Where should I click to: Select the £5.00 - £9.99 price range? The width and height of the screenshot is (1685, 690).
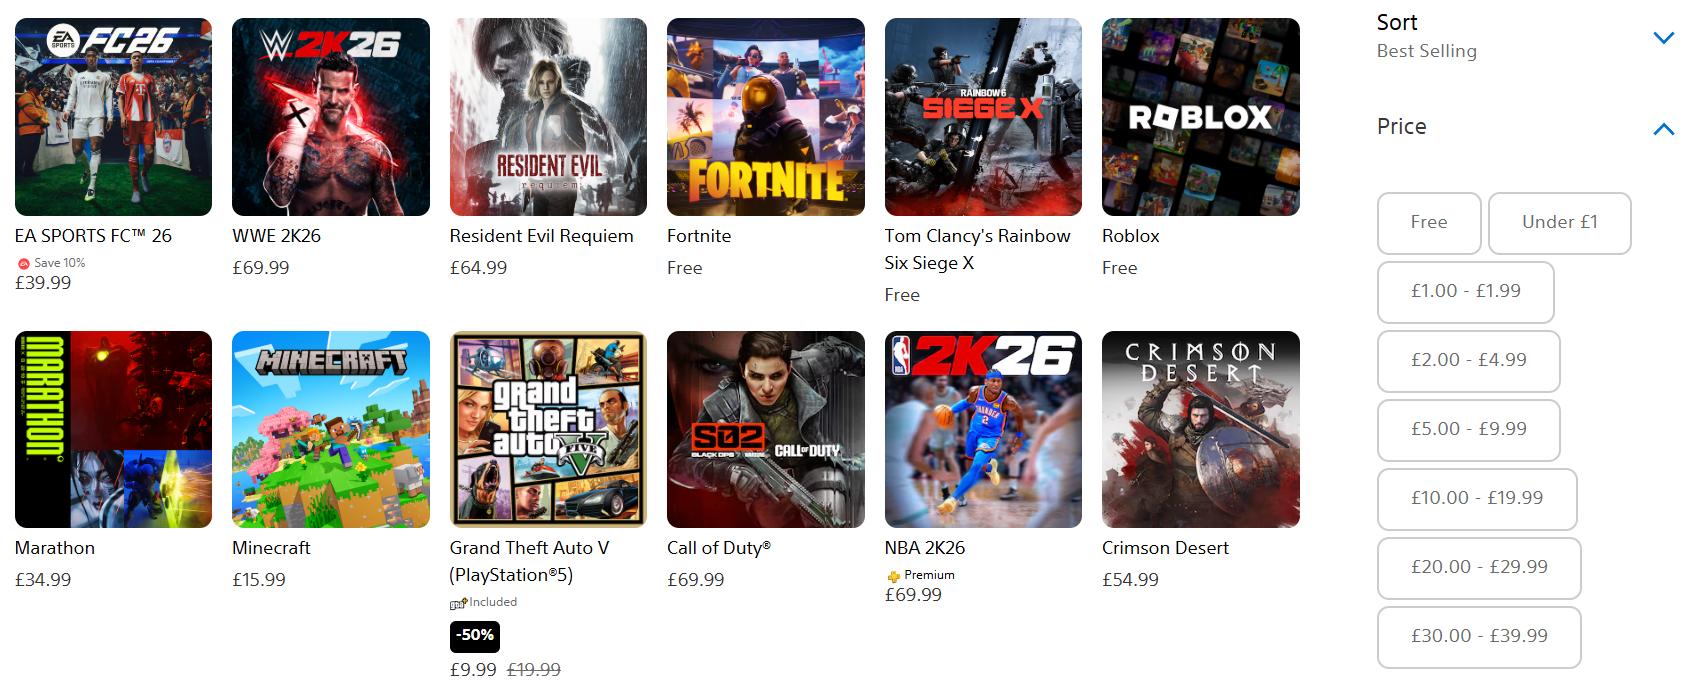pyautogui.click(x=1468, y=430)
